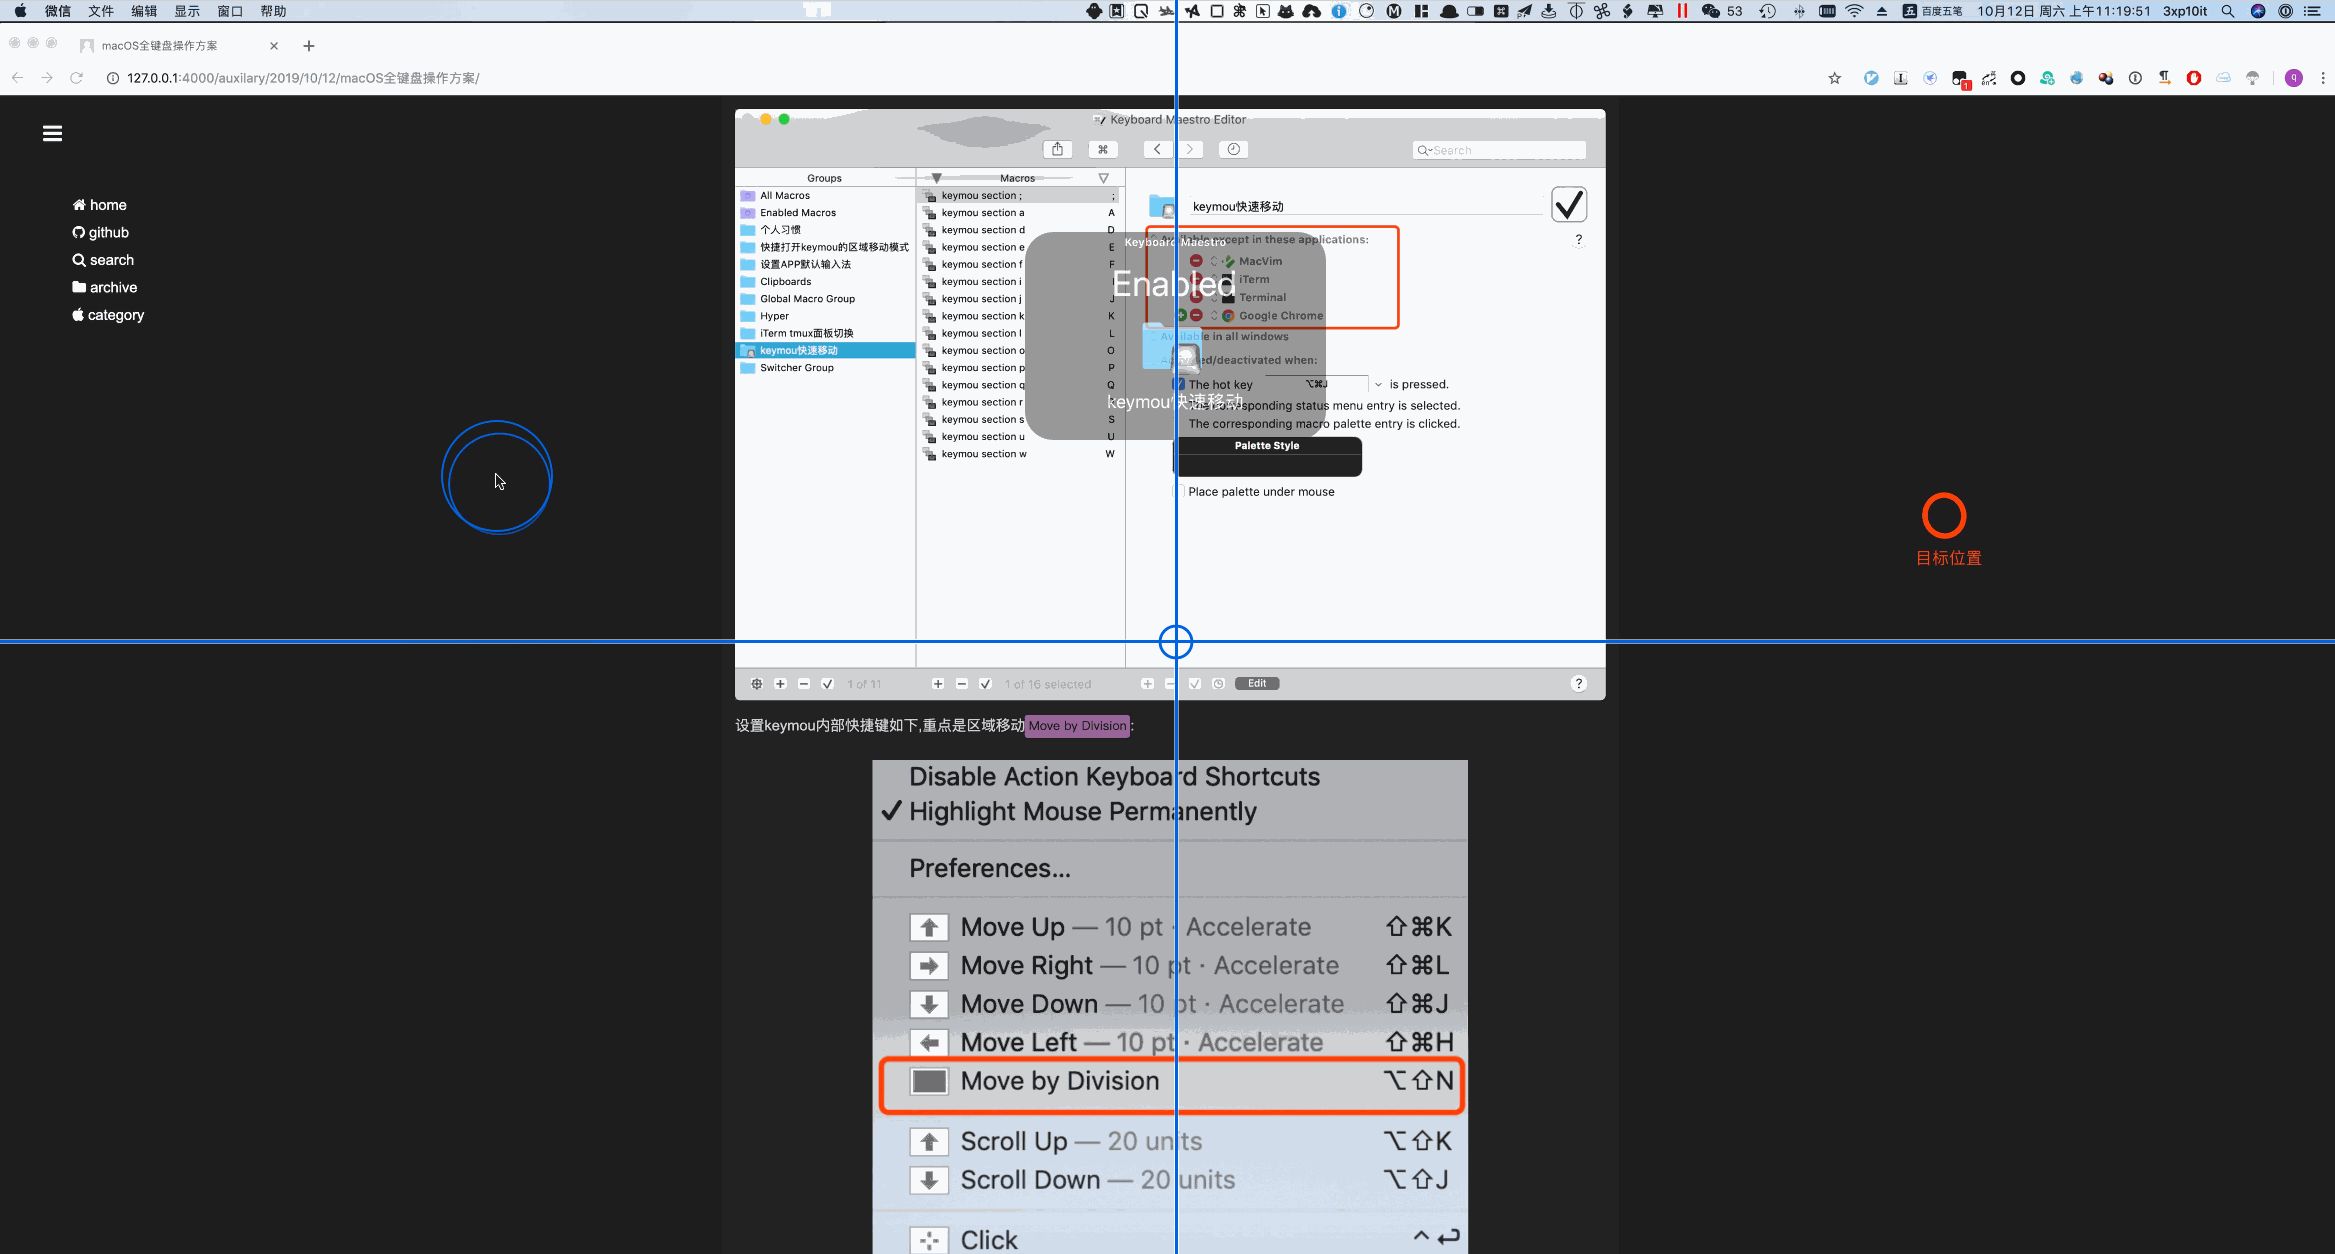2335x1254 pixels.
Task: Open the new tab plus button
Action: (309, 46)
